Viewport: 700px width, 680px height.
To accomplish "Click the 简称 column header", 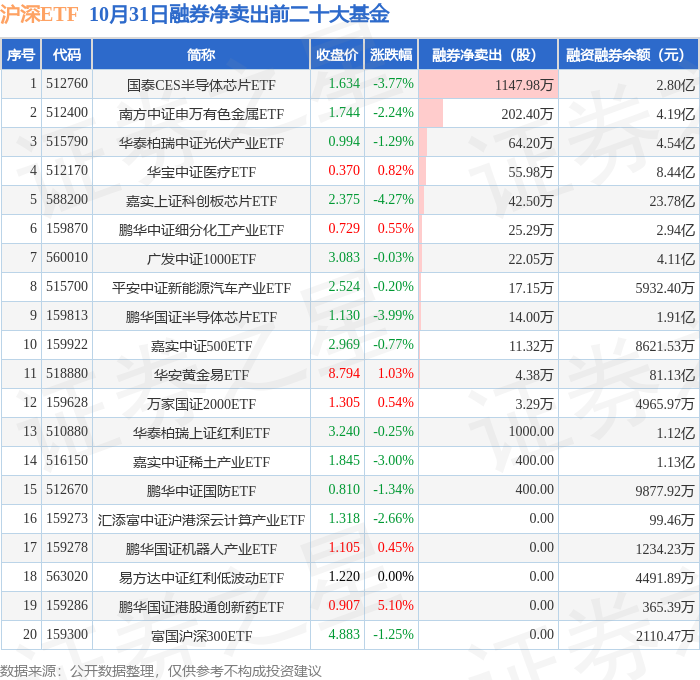I will pos(201,54).
